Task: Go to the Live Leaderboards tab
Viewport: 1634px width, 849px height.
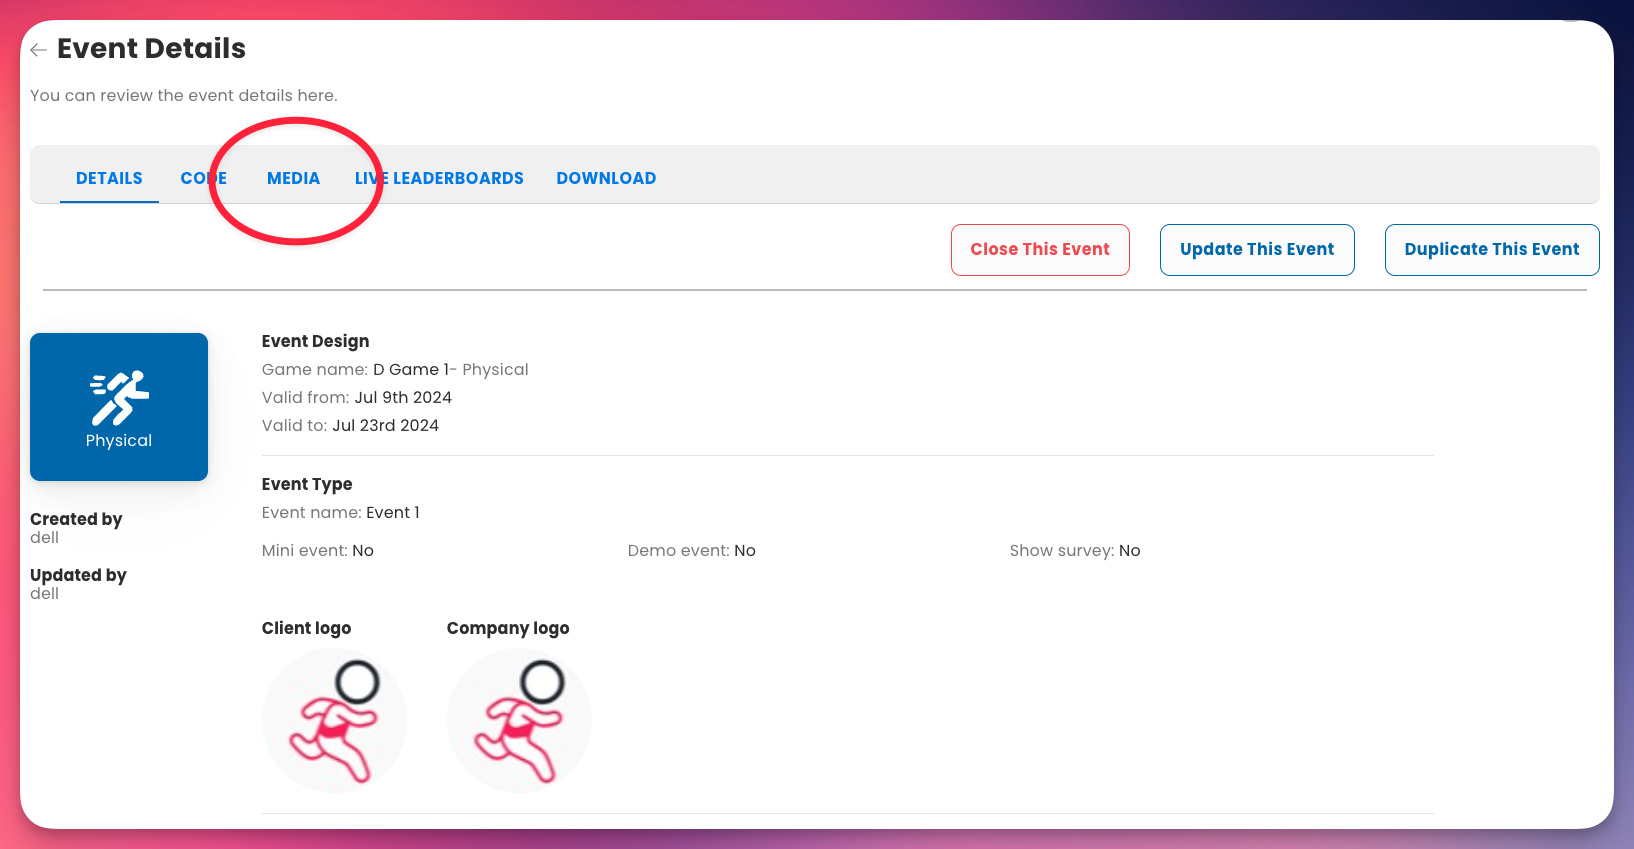Action: tap(439, 178)
